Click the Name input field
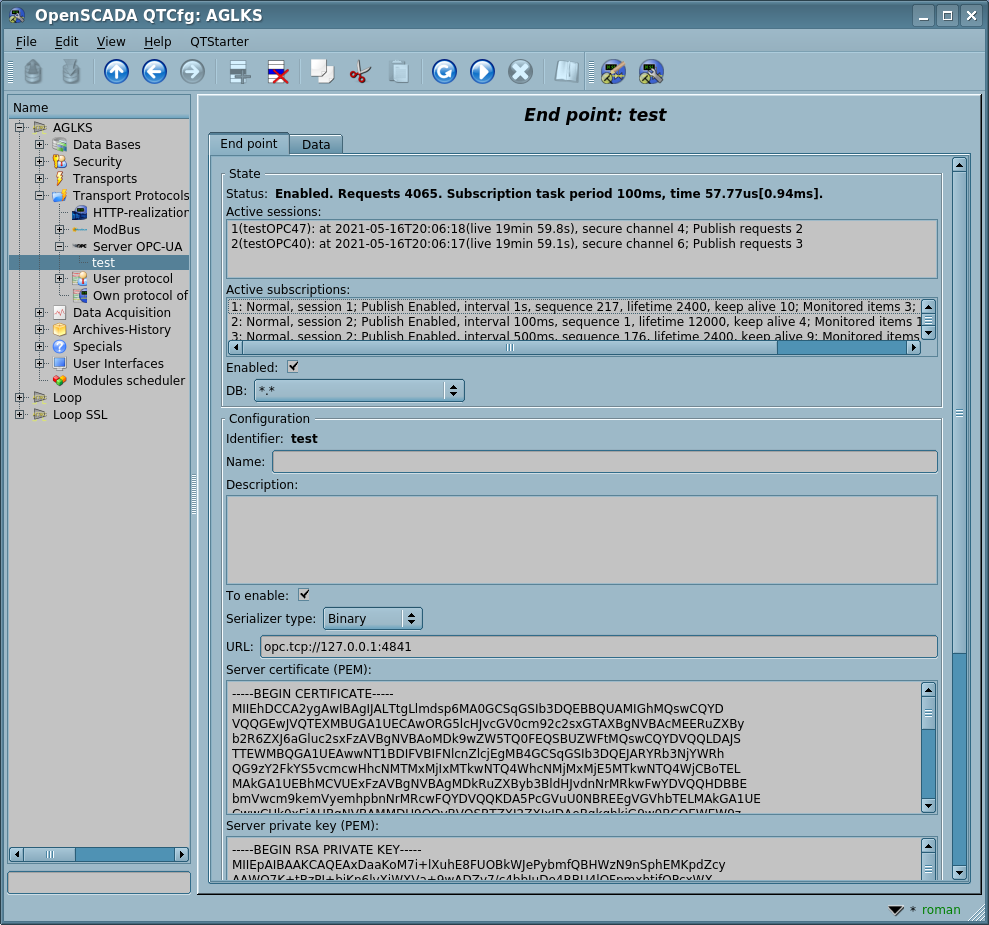989x925 pixels. (604, 462)
